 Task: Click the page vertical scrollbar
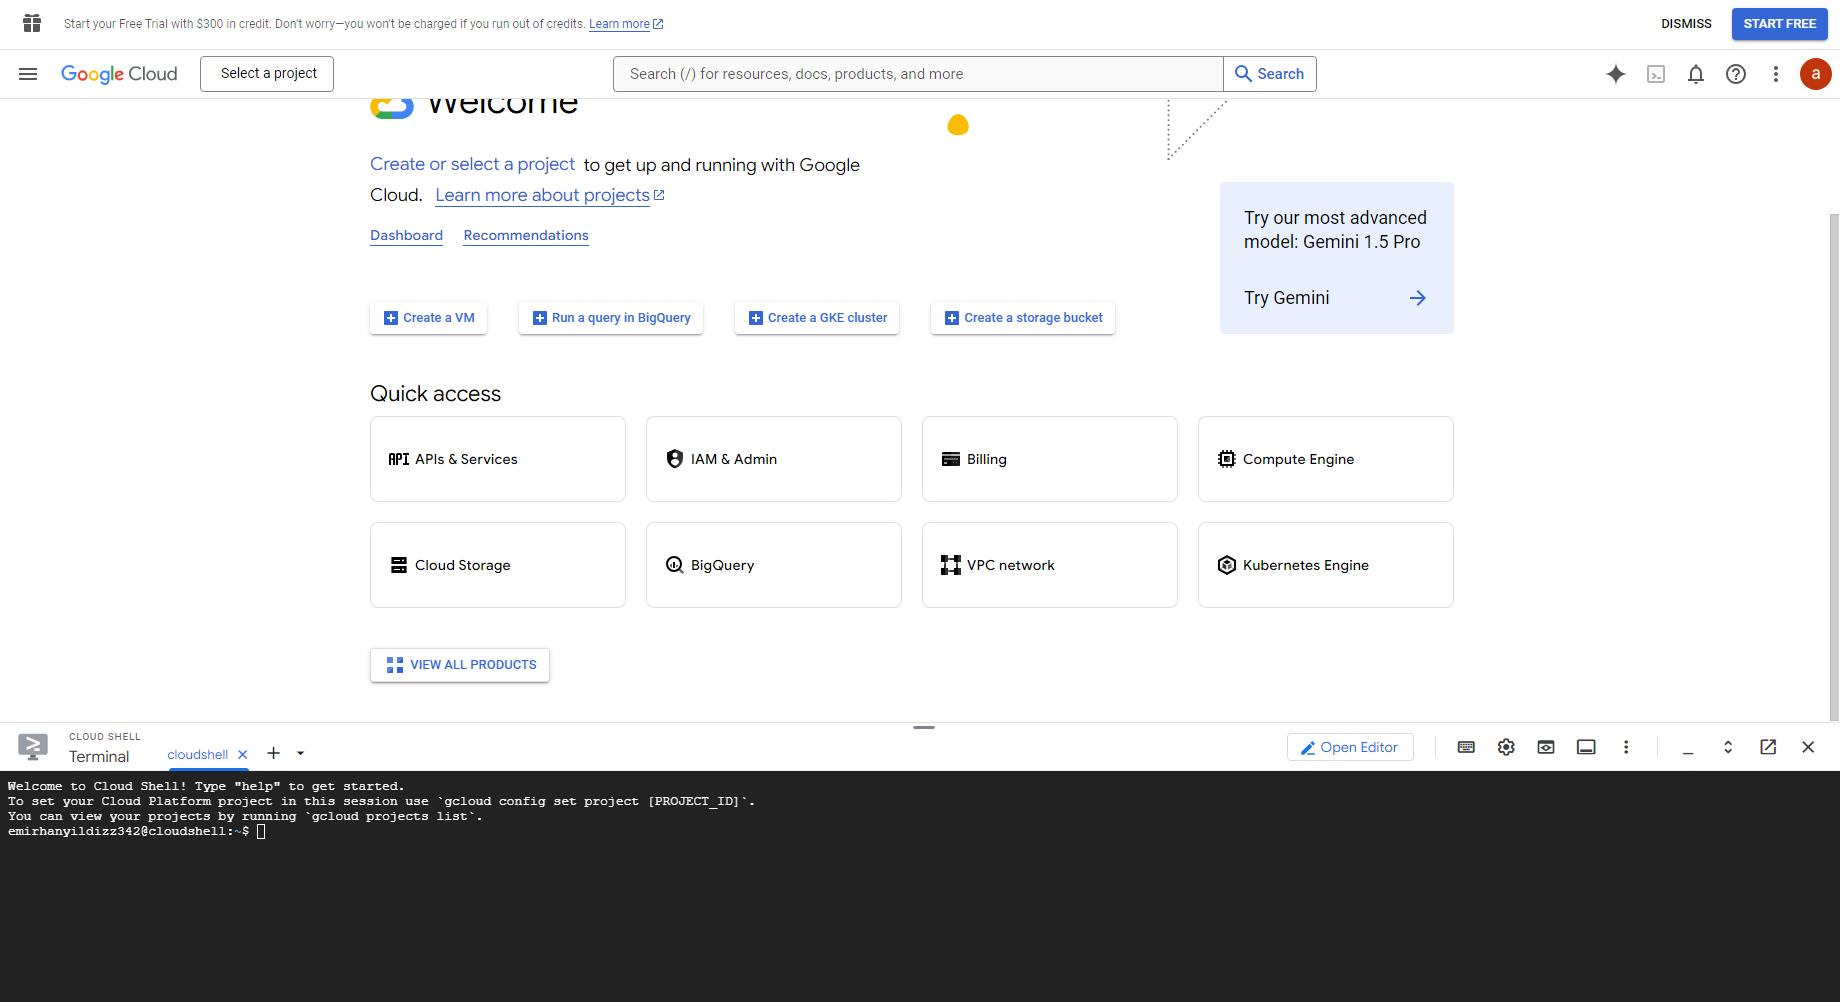tap(1834, 465)
